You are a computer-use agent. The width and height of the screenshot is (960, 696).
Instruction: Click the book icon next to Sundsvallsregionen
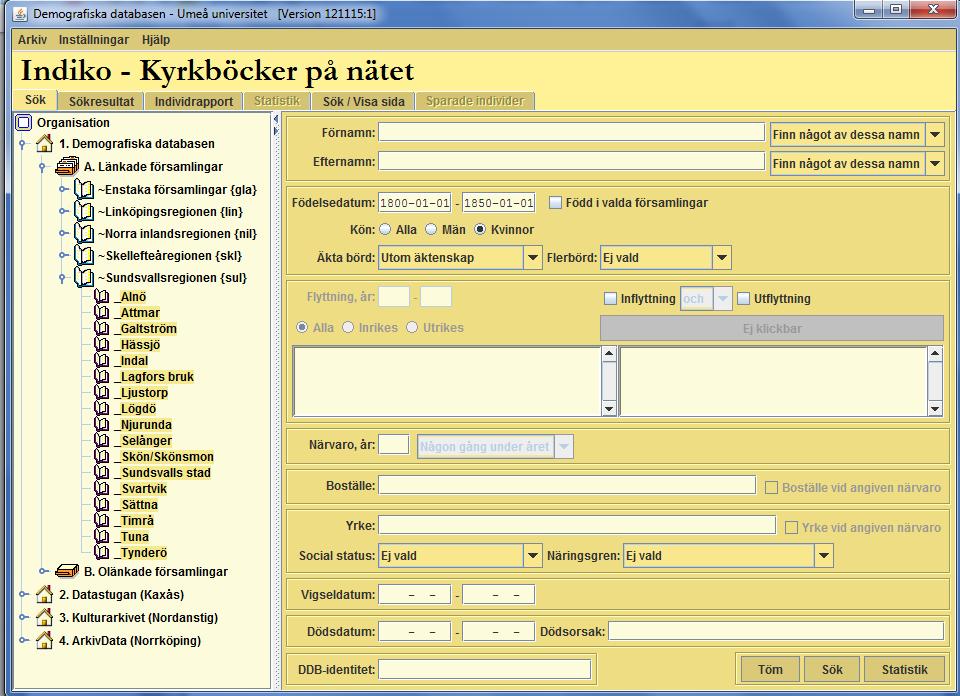point(84,277)
